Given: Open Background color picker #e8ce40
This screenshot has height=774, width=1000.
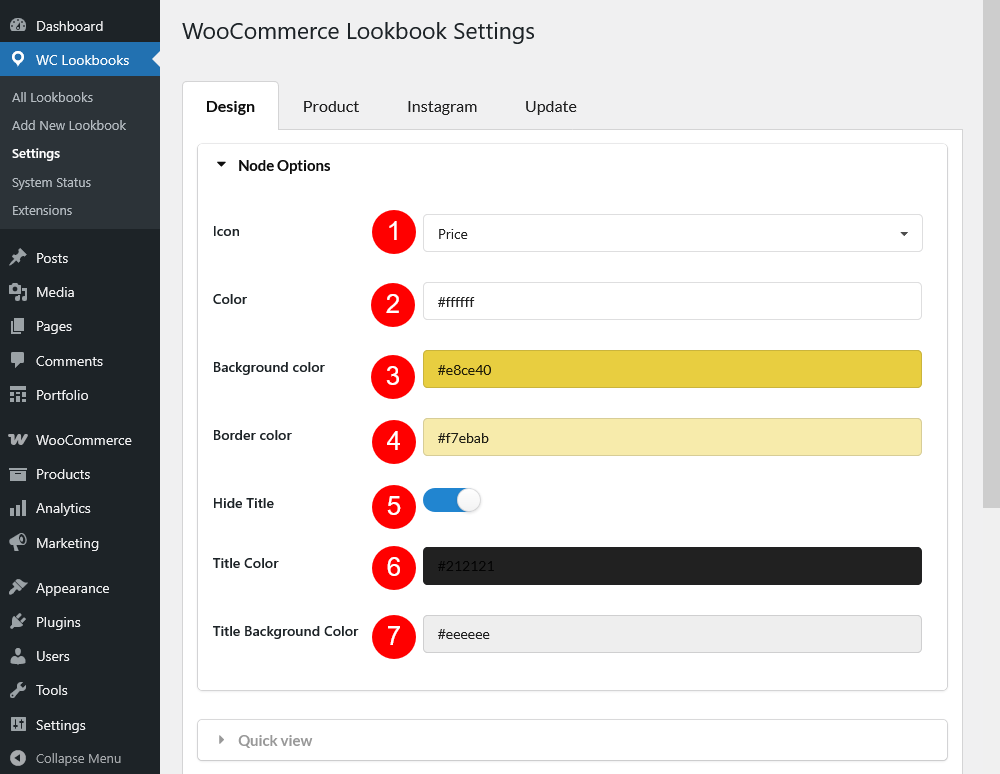Looking at the screenshot, I should click(672, 369).
